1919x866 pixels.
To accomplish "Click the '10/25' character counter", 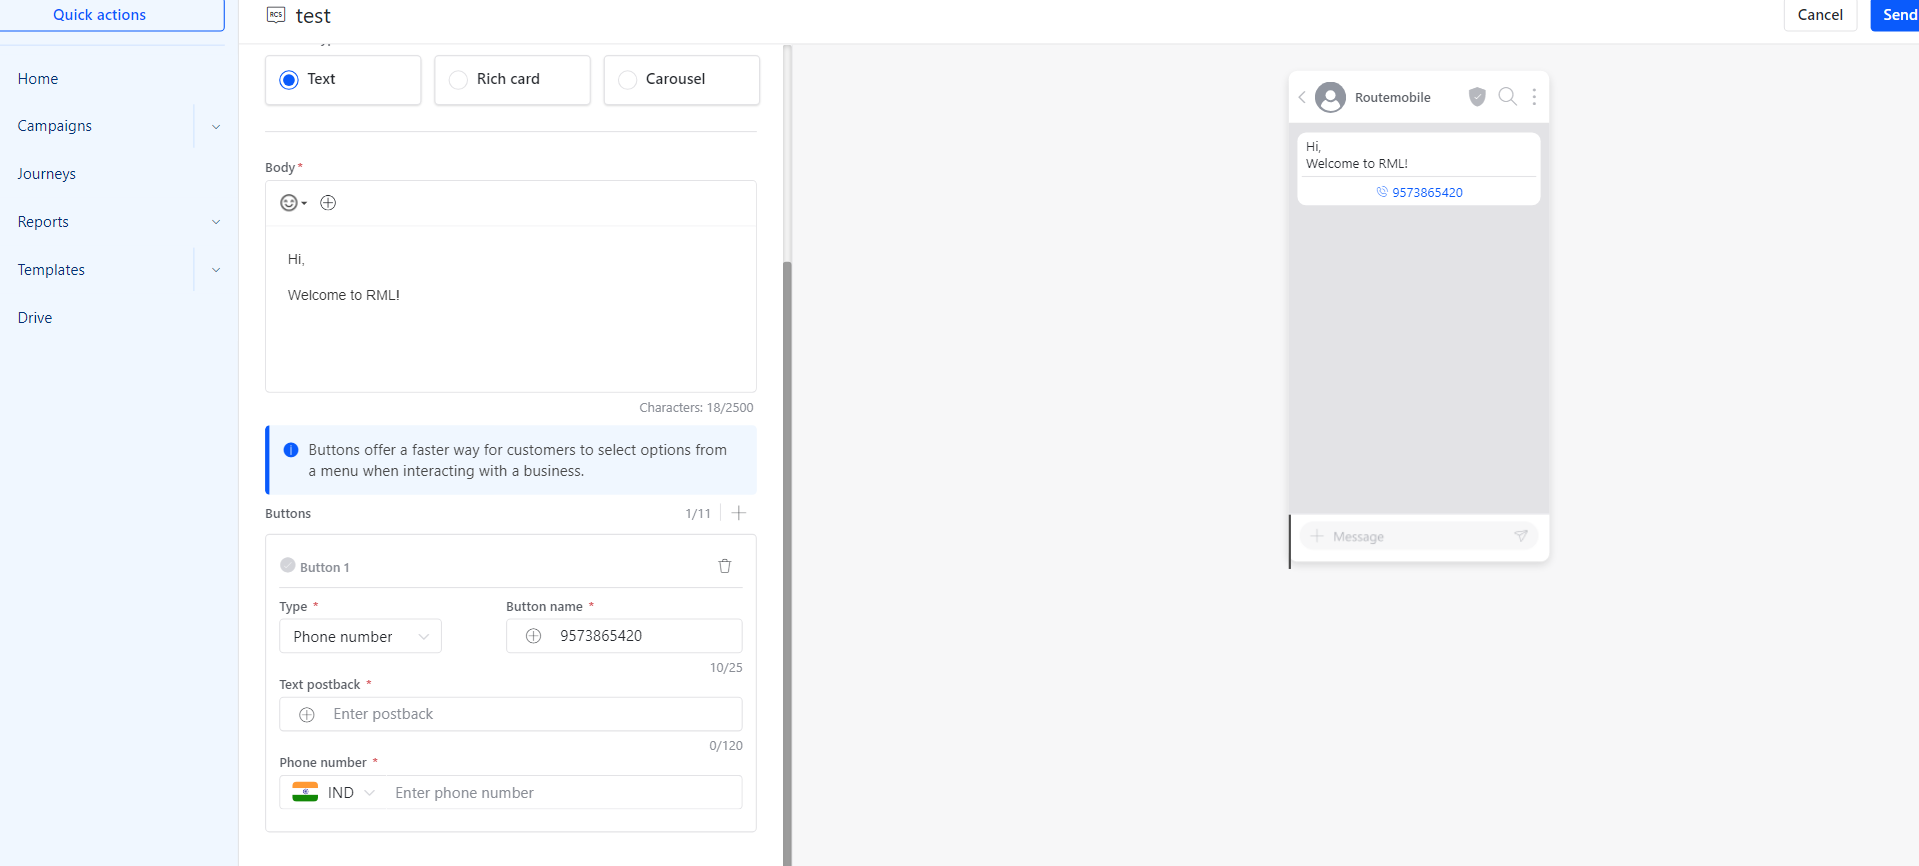I will (x=726, y=668).
